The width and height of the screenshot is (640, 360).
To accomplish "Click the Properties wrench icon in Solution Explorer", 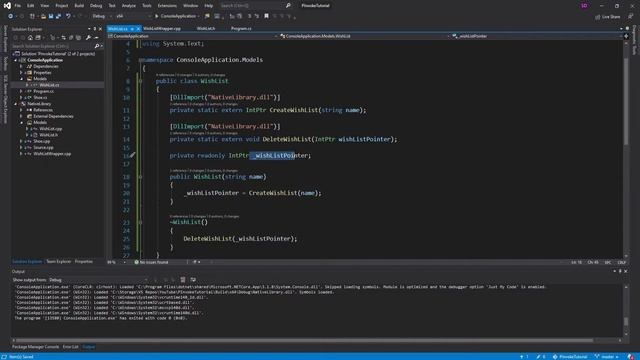I will tap(88, 38).
